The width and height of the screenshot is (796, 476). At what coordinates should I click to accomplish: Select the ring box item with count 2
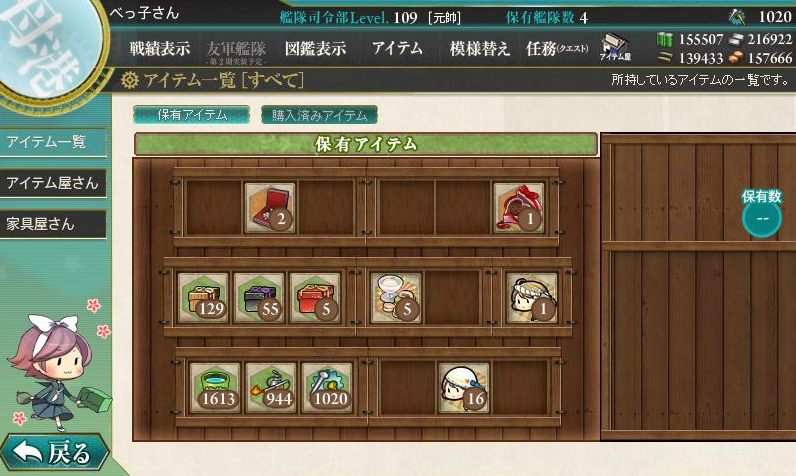[270, 208]
